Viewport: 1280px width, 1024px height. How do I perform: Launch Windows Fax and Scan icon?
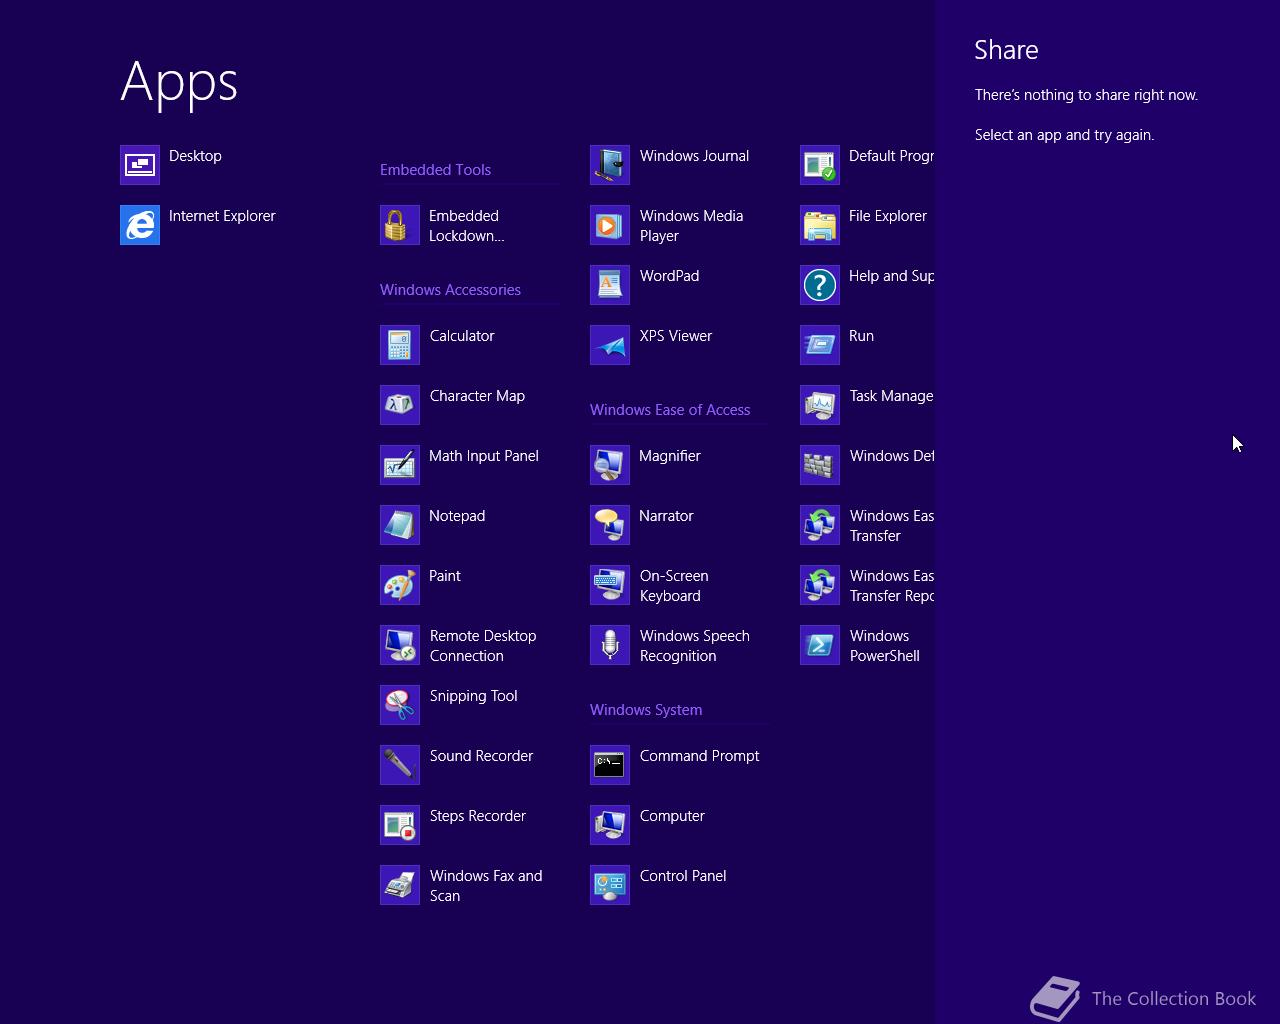400,885
